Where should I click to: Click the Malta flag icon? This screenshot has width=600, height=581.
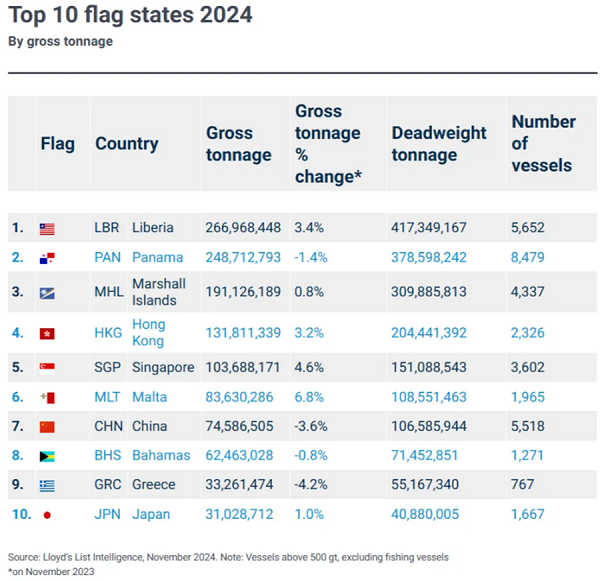47,398
